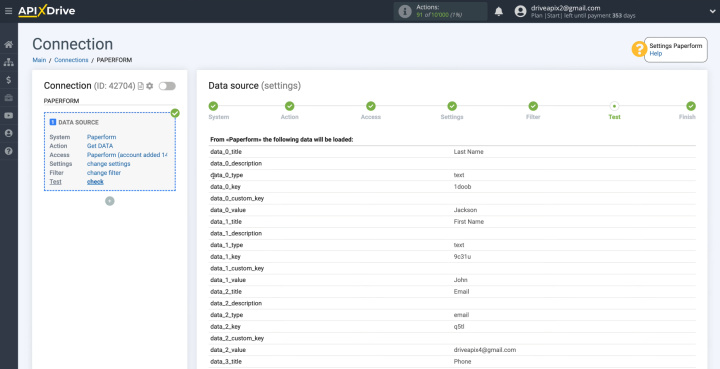Image resolution: width=720 pixels, height=369 pixels.
Task: Click the 1doob key value
Action: [462, 187]
